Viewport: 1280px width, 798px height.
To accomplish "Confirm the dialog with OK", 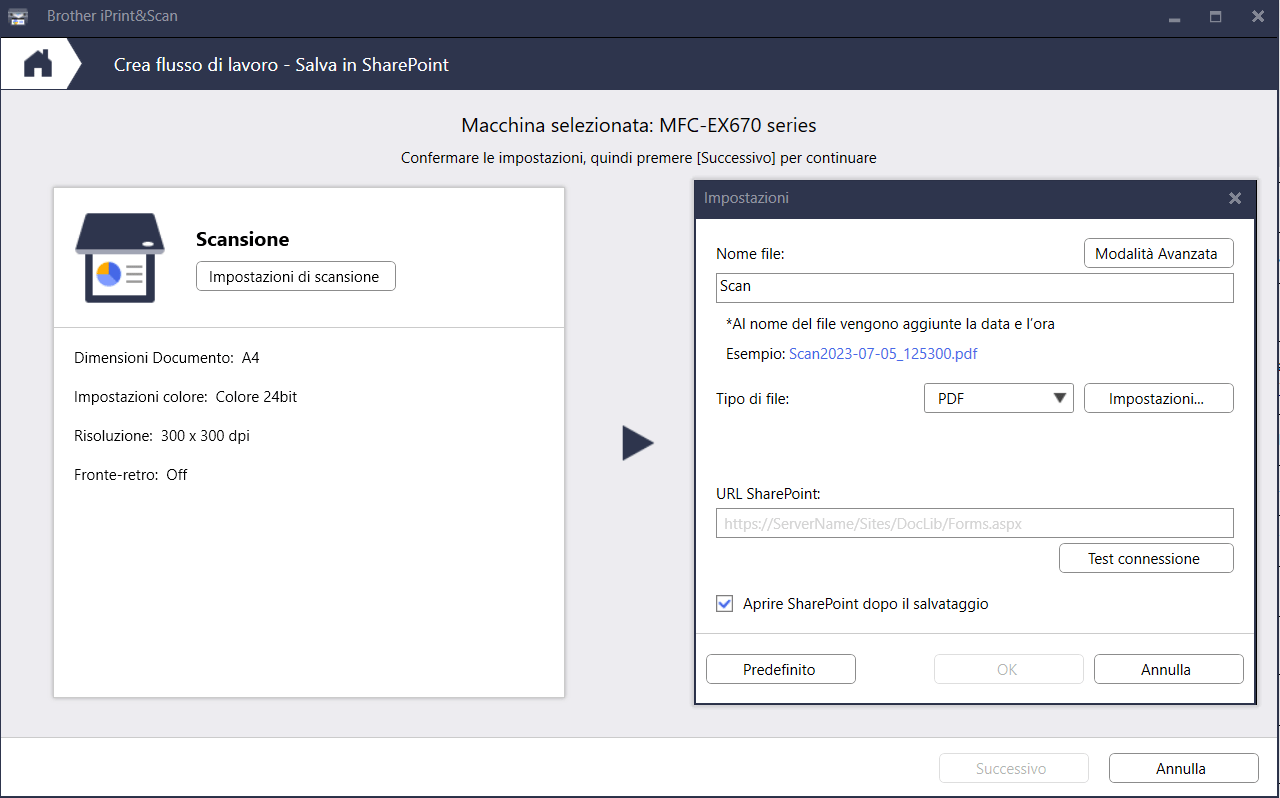I will click(1008, 669).
